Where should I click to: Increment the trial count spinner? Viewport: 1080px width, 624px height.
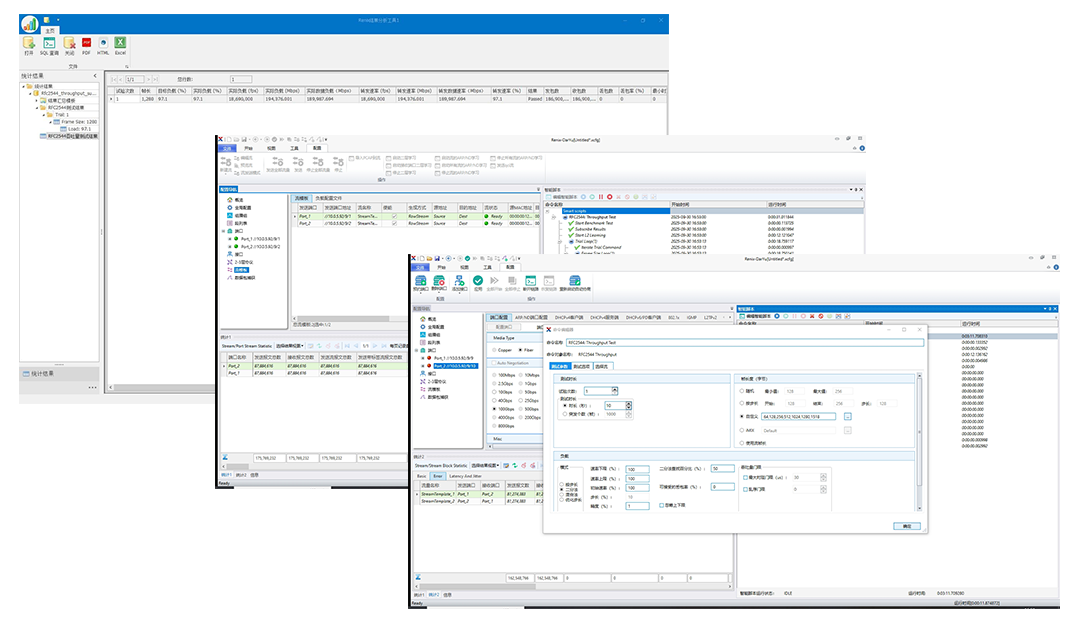click(x=616, y=389)
